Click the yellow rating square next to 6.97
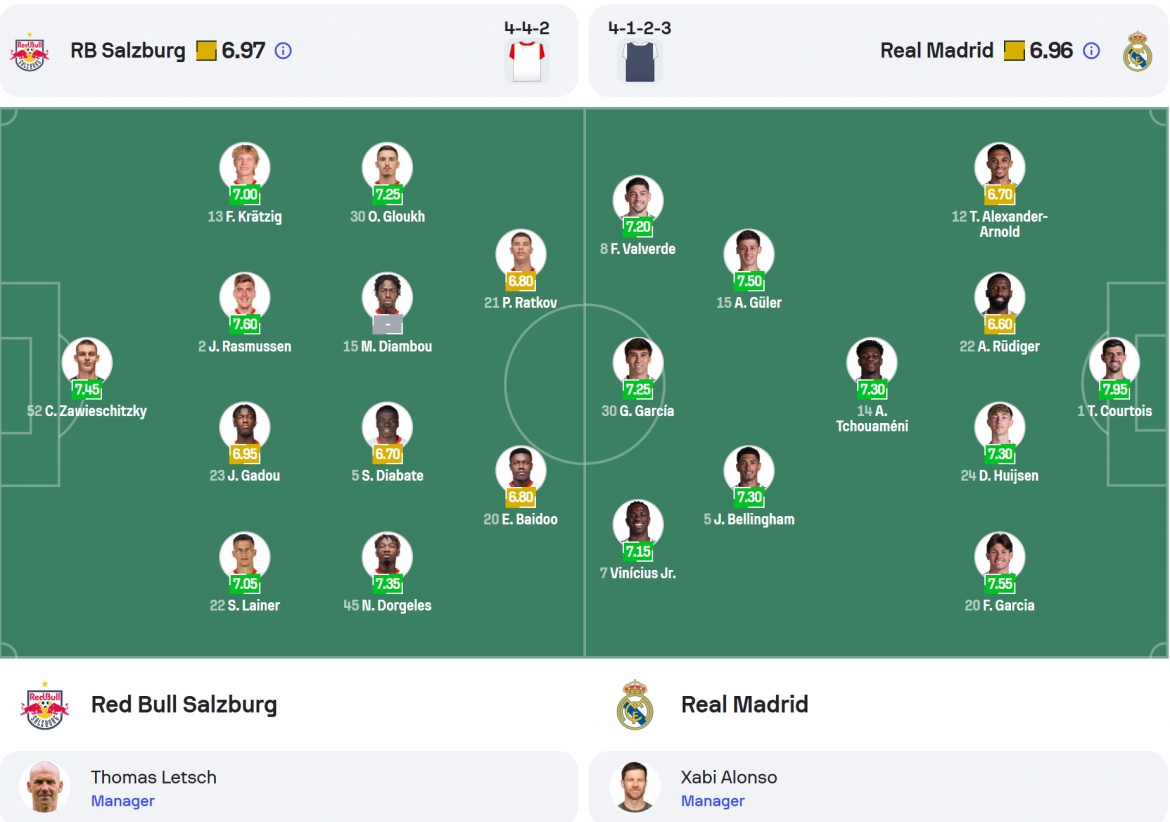Image resolution: width=1170 pixels, height=822 pixels. (206, 51)
